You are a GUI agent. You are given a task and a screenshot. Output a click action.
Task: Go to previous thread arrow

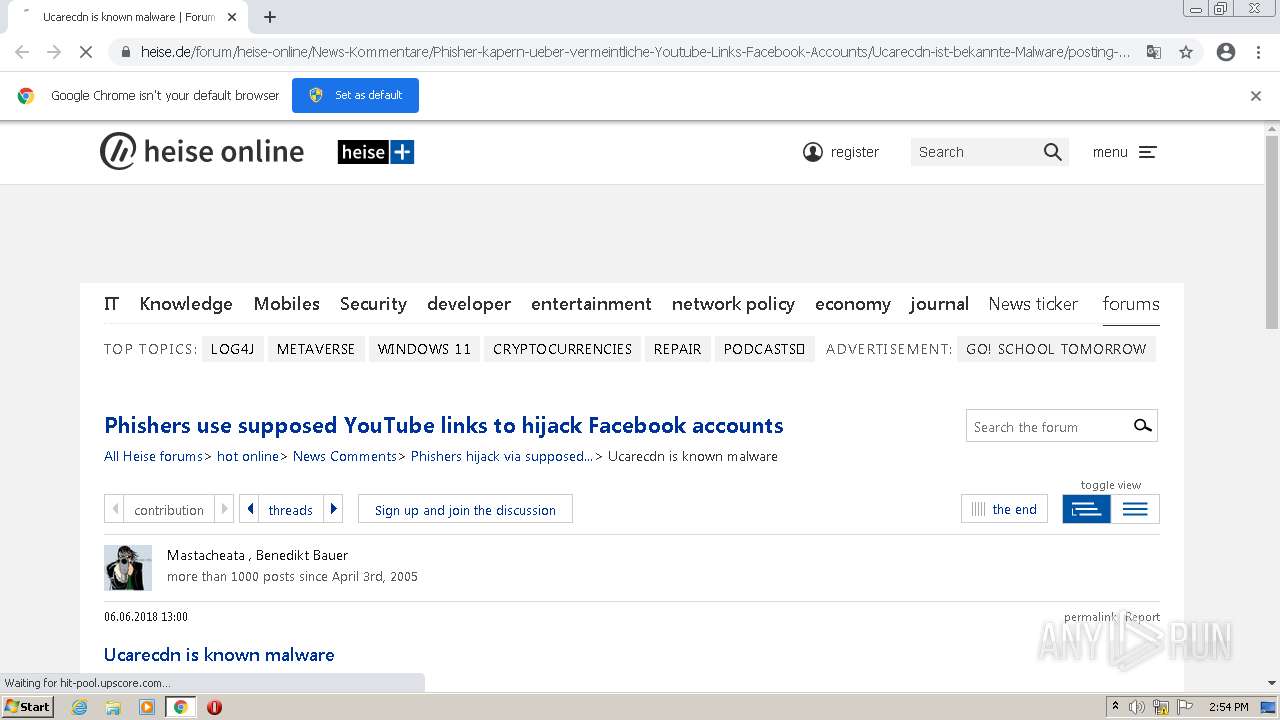point(249,509)
